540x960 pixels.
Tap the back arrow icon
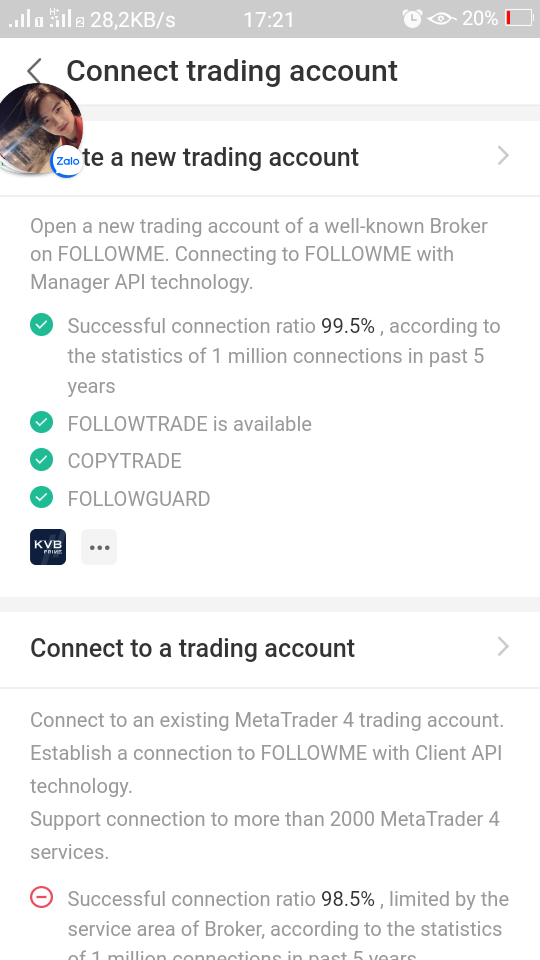tap(35, 70)
